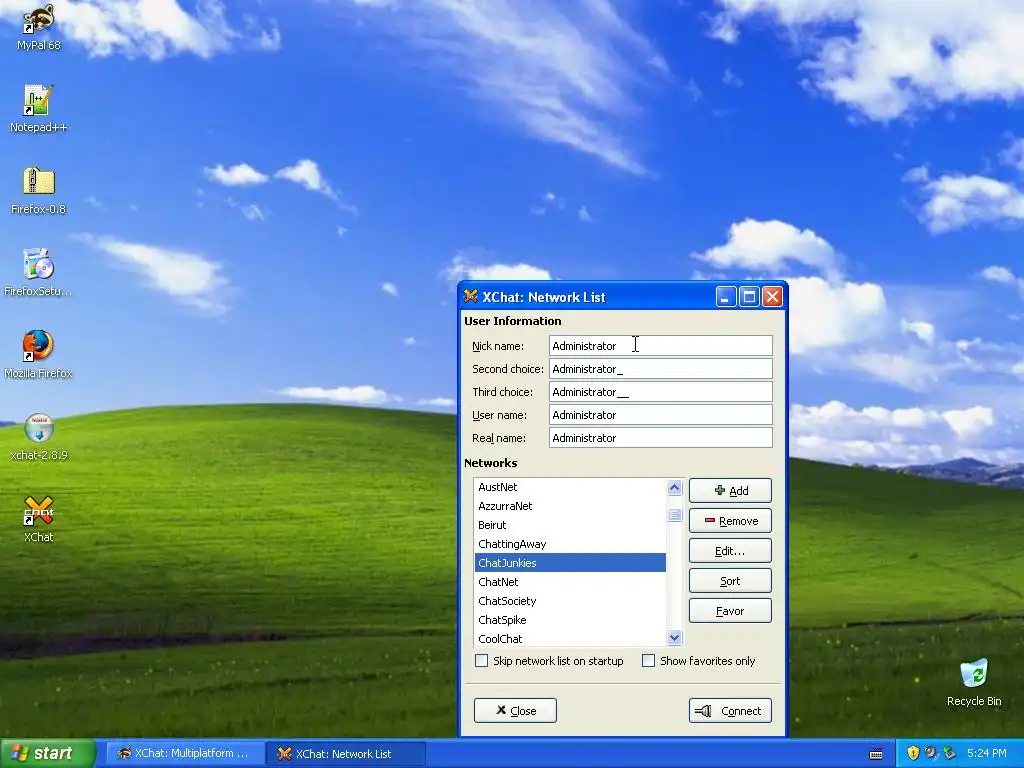
Task: Select Beirut in the networks list
Action: pyautogui.click(x=570, y=524)
